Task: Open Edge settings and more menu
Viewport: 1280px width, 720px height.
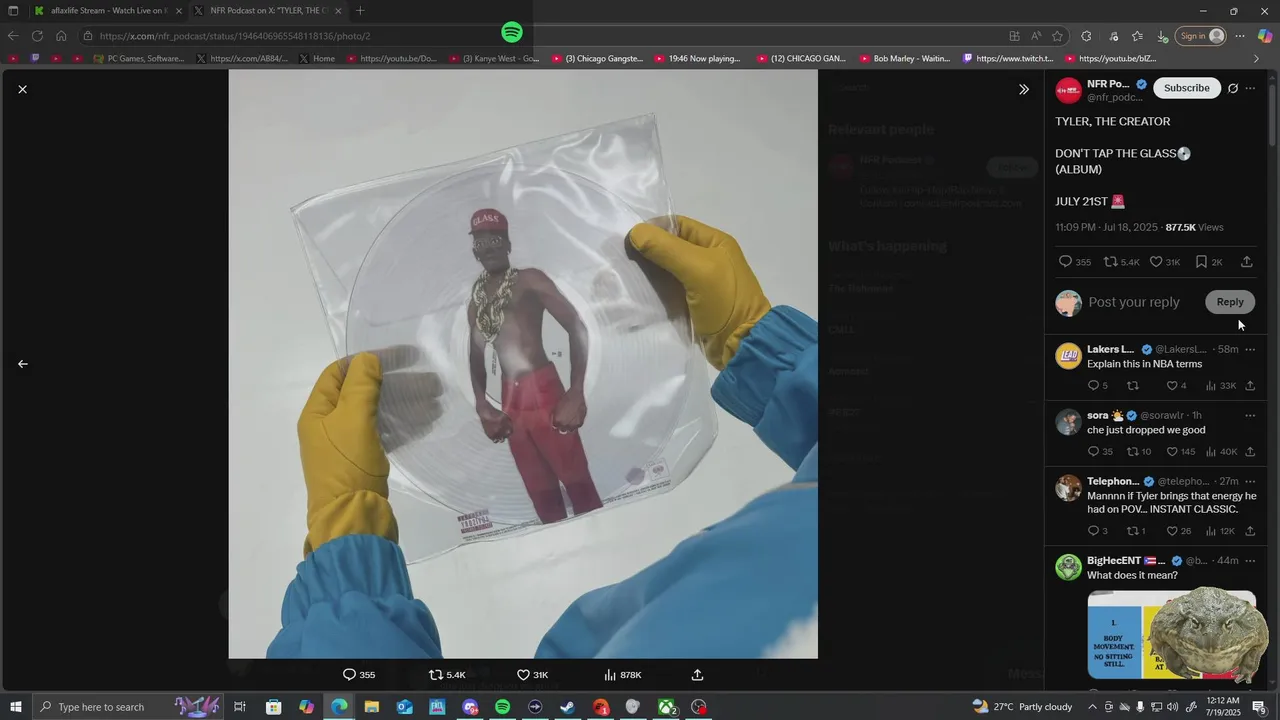Action: (x=1240, y=36)
